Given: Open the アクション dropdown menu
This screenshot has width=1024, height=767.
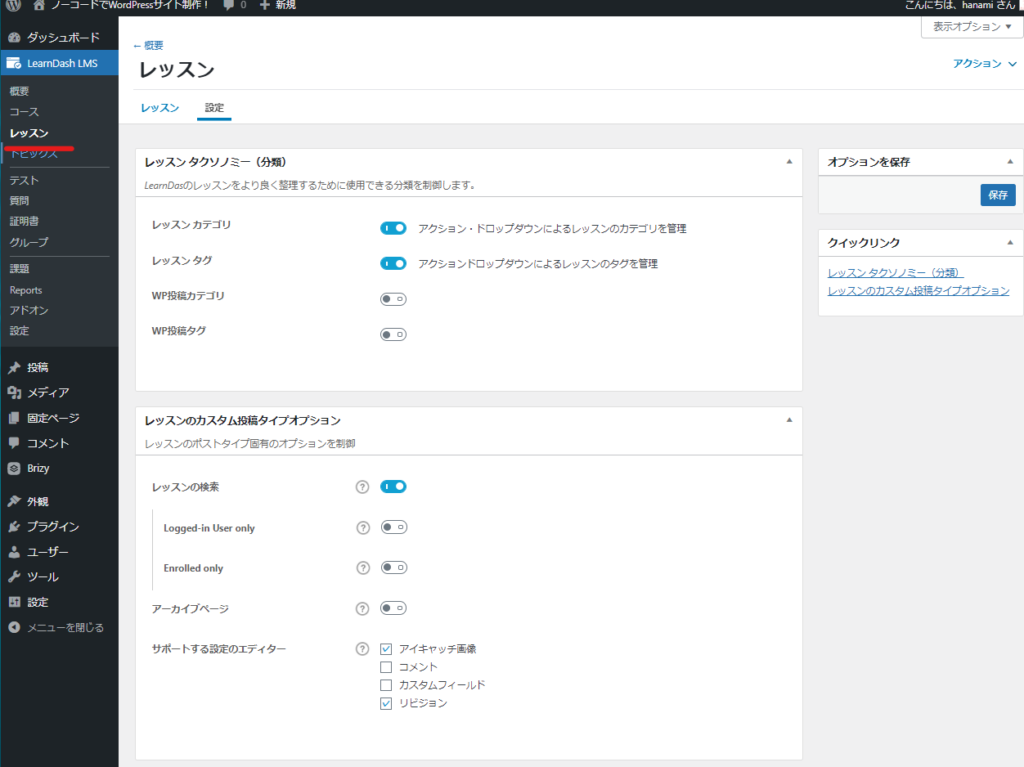Looking at the screenshot, I should click(984, 63).
